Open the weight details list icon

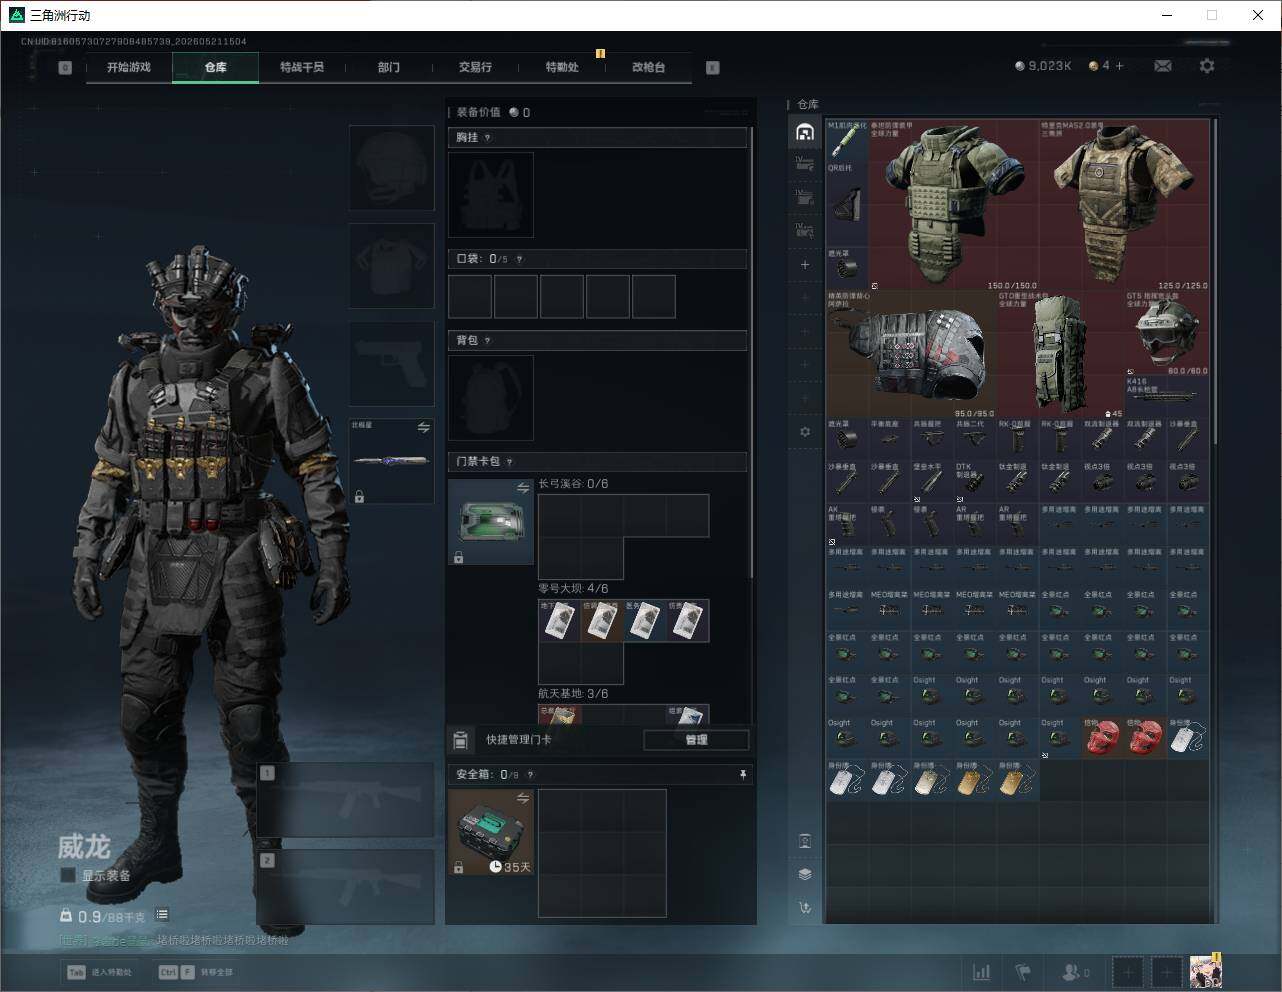tap(162, 915)
